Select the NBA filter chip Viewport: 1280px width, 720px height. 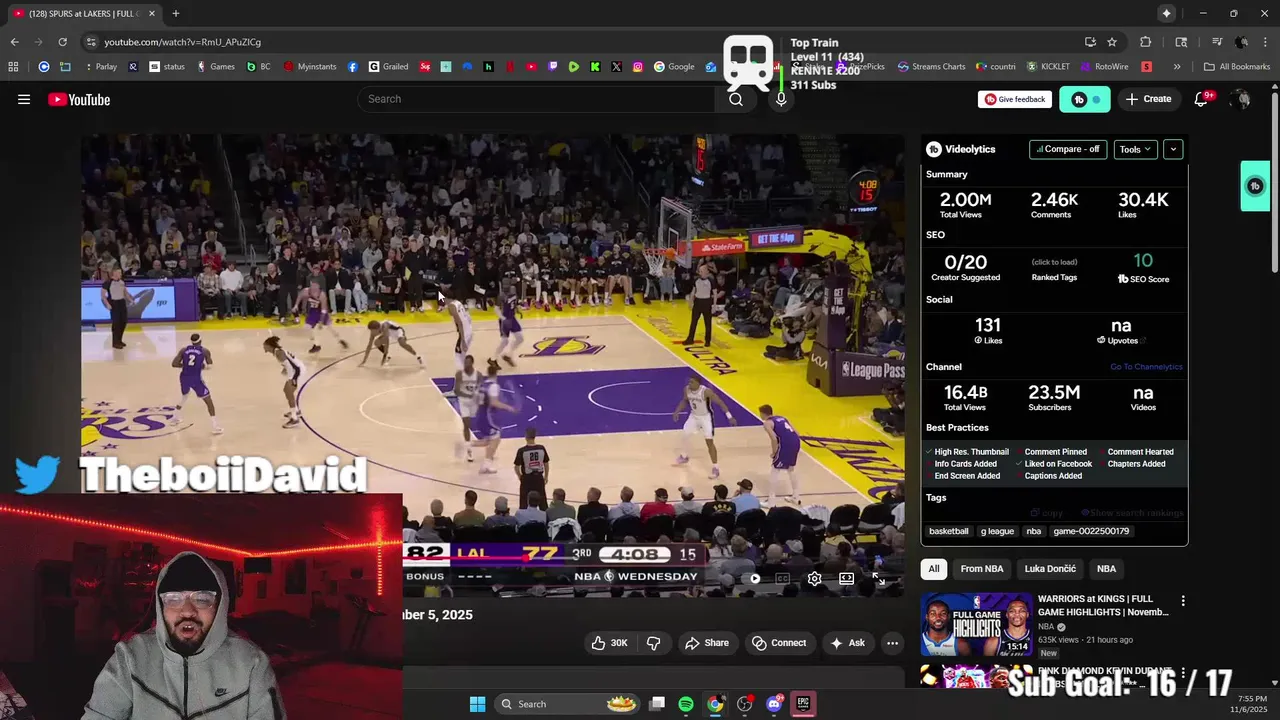pos(1106,569)
